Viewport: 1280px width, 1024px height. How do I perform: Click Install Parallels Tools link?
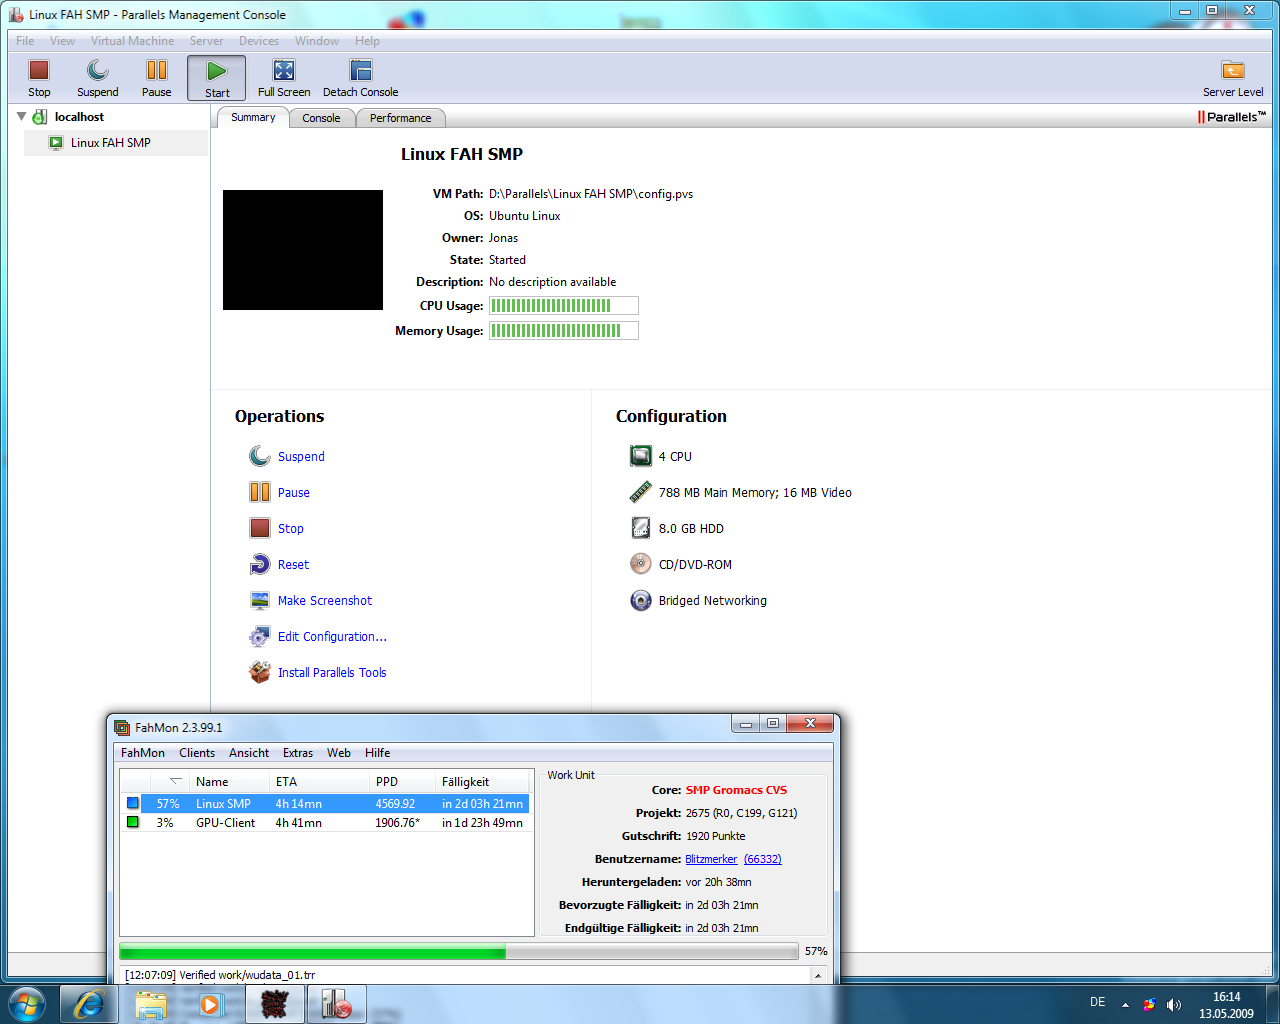coord(332,672)
